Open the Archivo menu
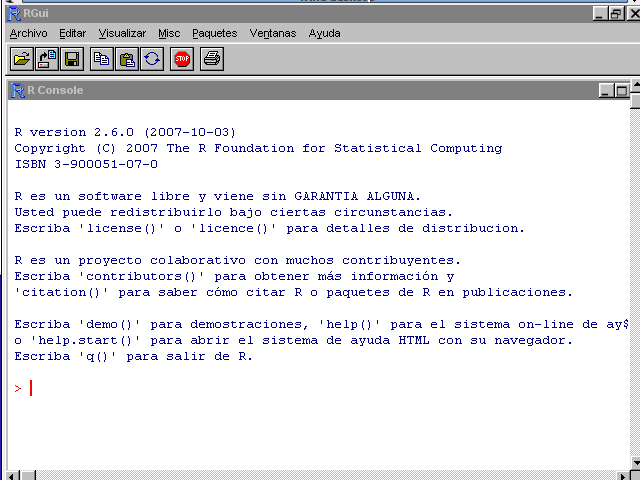Viewport: 640px width, 480px height. tap(28, 33)
